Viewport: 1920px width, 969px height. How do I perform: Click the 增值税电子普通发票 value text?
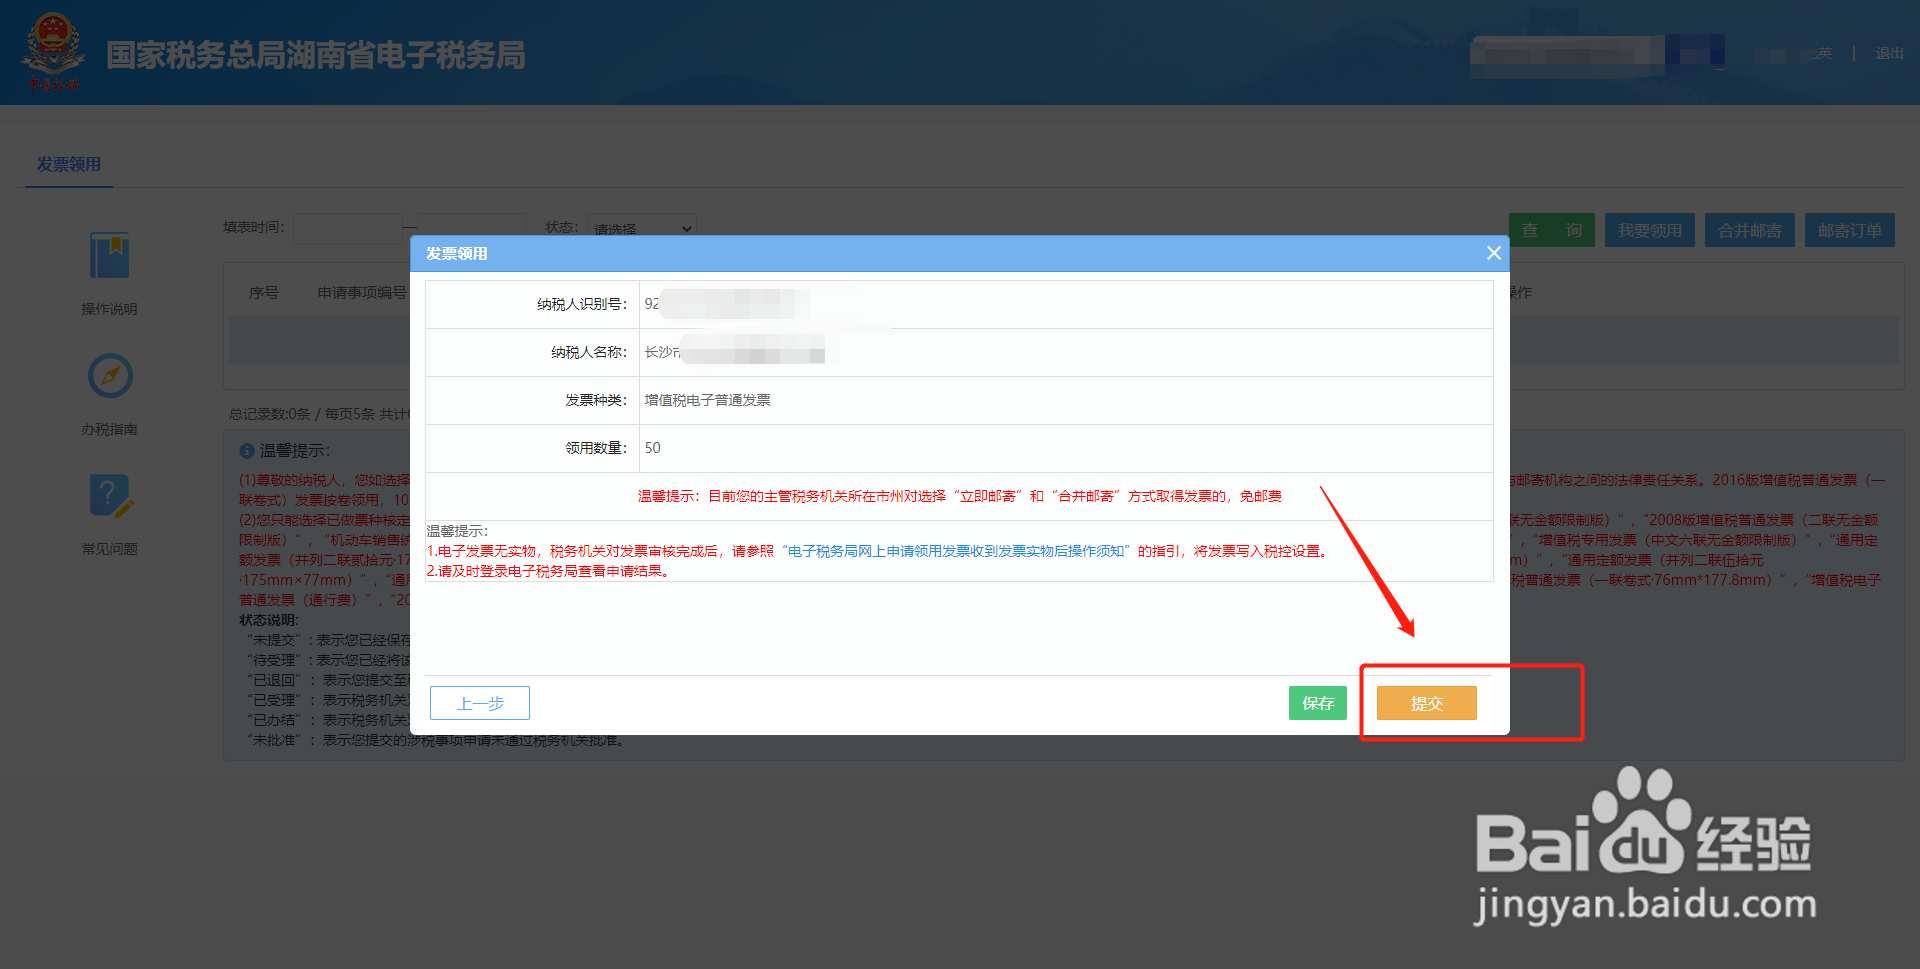tap(707, 400)
